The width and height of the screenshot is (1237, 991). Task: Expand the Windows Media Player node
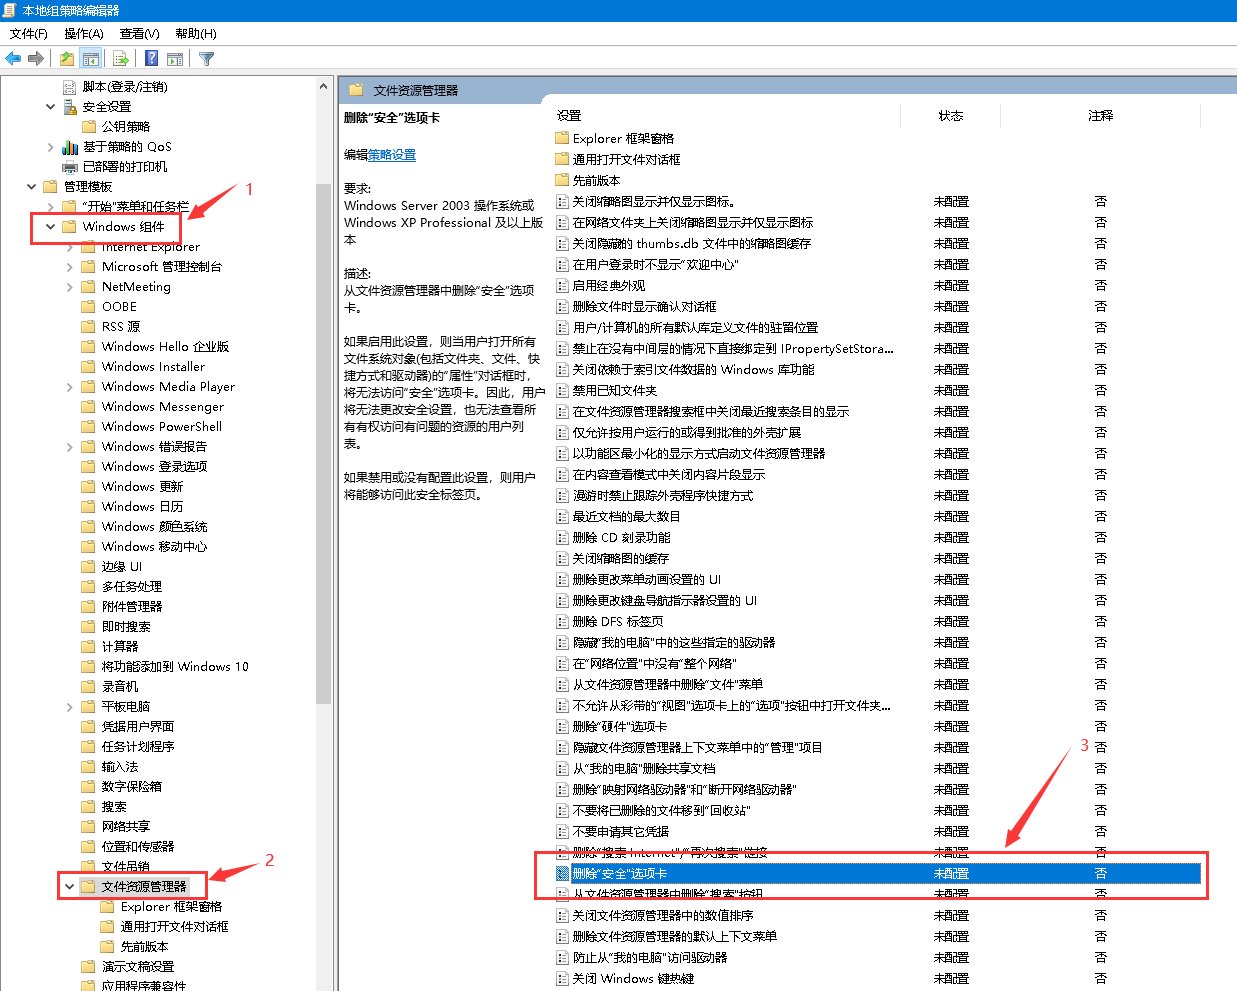coord(68,386)
